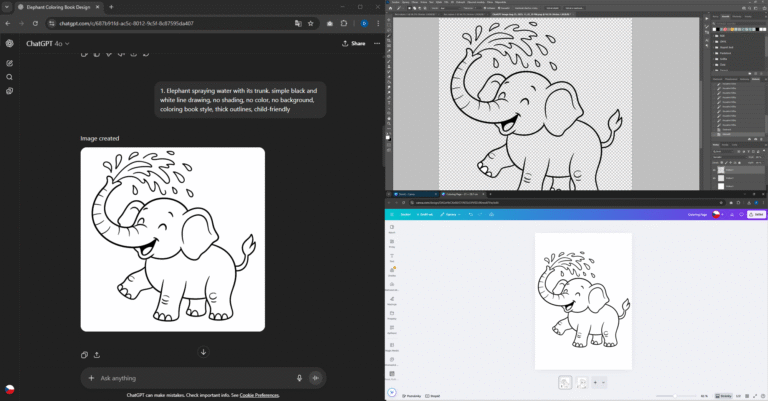Open the plus attachment menu in the message box
Viewport: 768px width, 401px height.
pos(92,378)
